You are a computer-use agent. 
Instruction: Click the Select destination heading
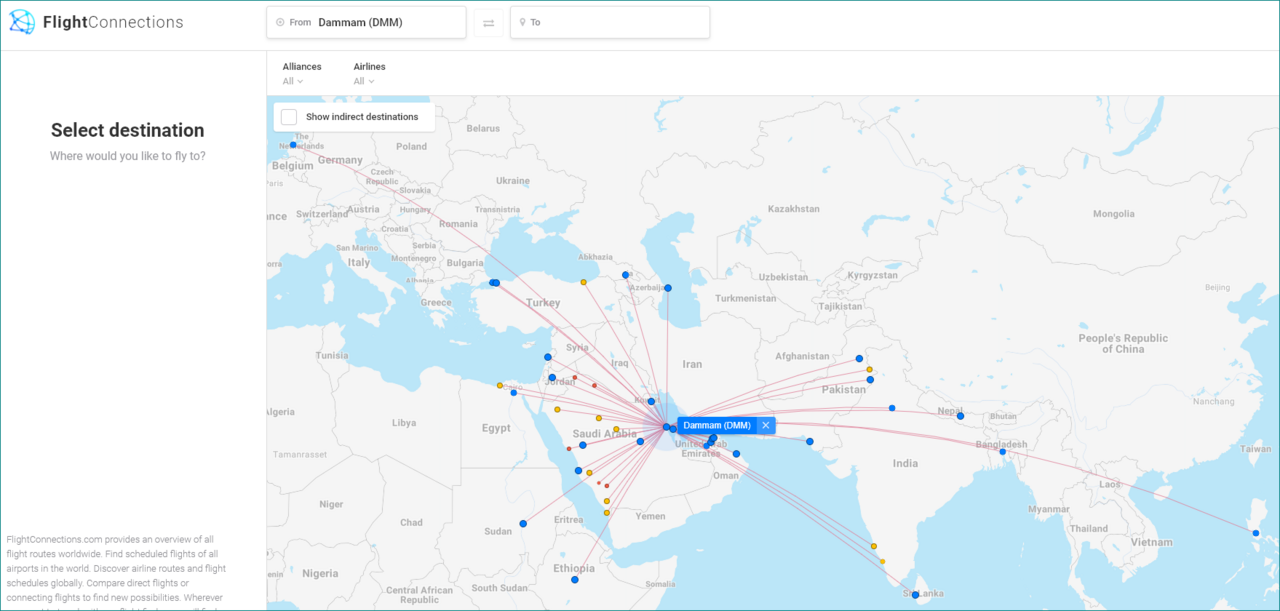(128, 130)
